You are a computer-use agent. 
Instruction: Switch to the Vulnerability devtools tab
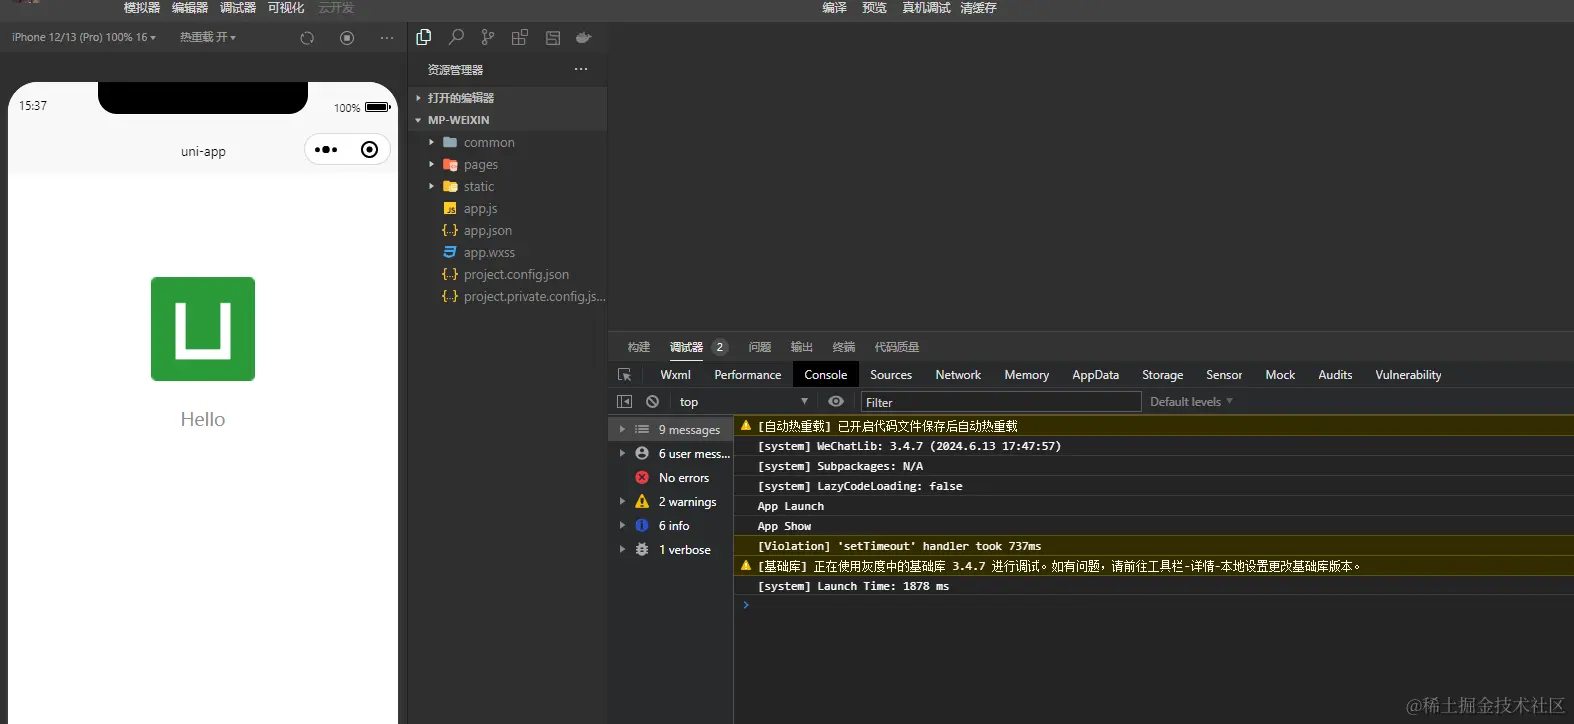(x=1408, y=375)
